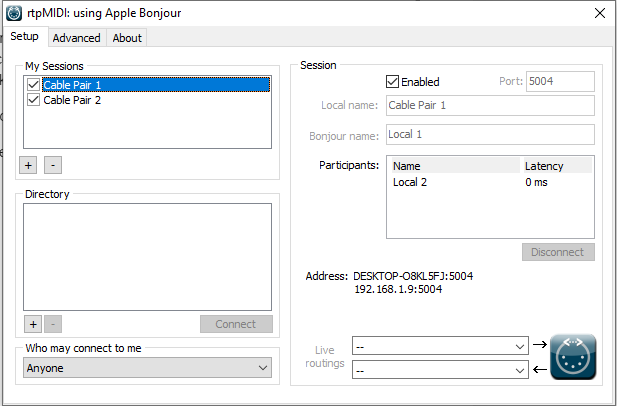The height and width of the screenshot is (406, 617).
Task: Click the MIDI connector logo icon
Action: tap(573, 357)
